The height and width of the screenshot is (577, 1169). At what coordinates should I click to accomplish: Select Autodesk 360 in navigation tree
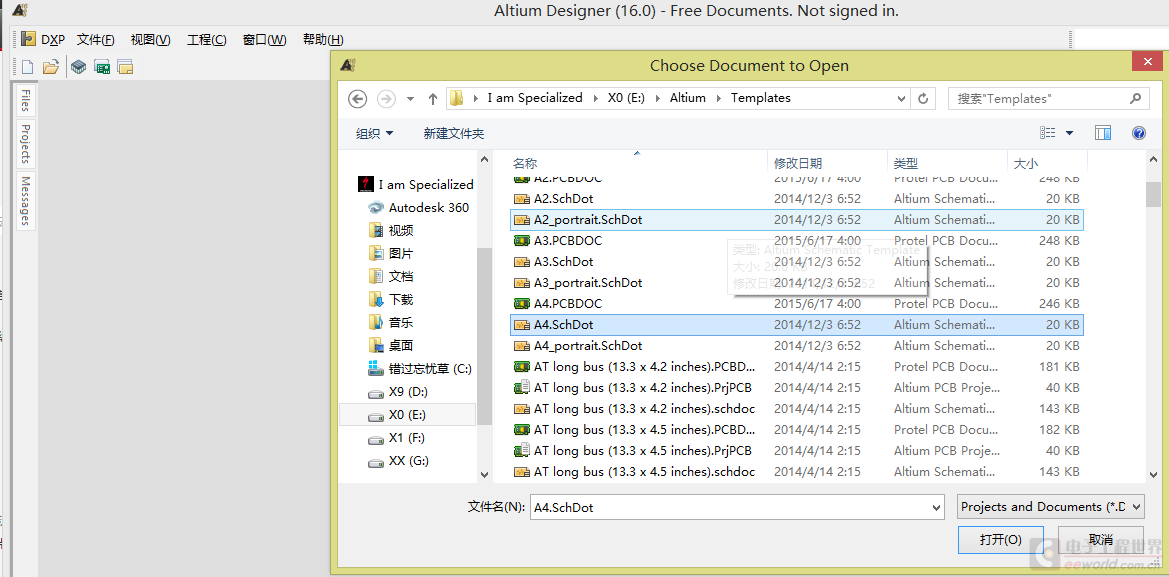pos(419,207)
